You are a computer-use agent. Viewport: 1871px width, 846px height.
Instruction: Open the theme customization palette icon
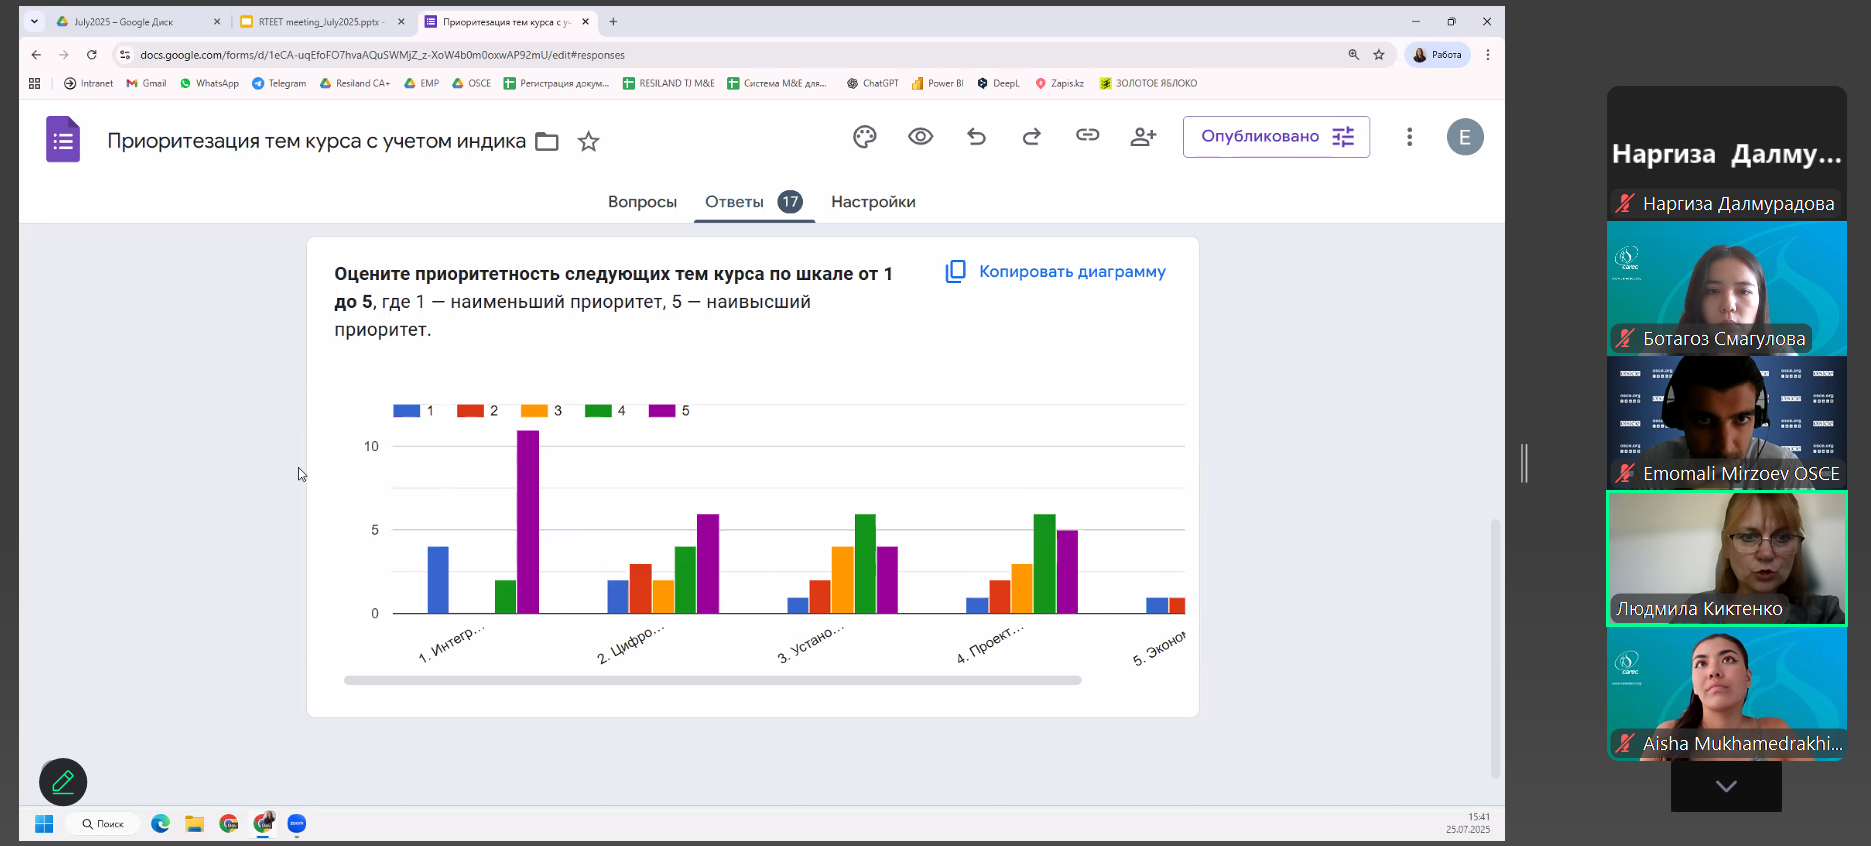click(864, 137)
